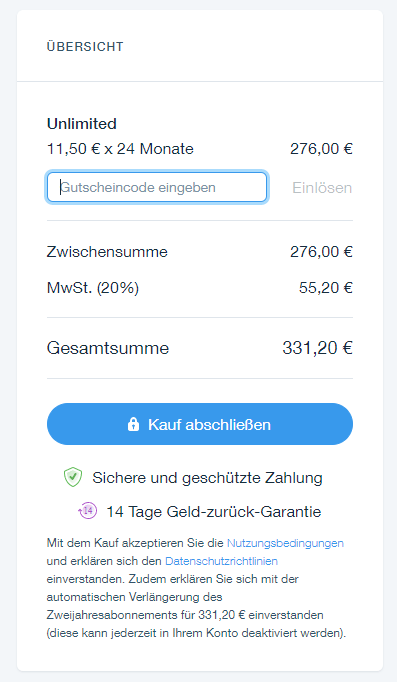
Task: Open the Nutzungsbedingungen link
Action: [285, 543]
